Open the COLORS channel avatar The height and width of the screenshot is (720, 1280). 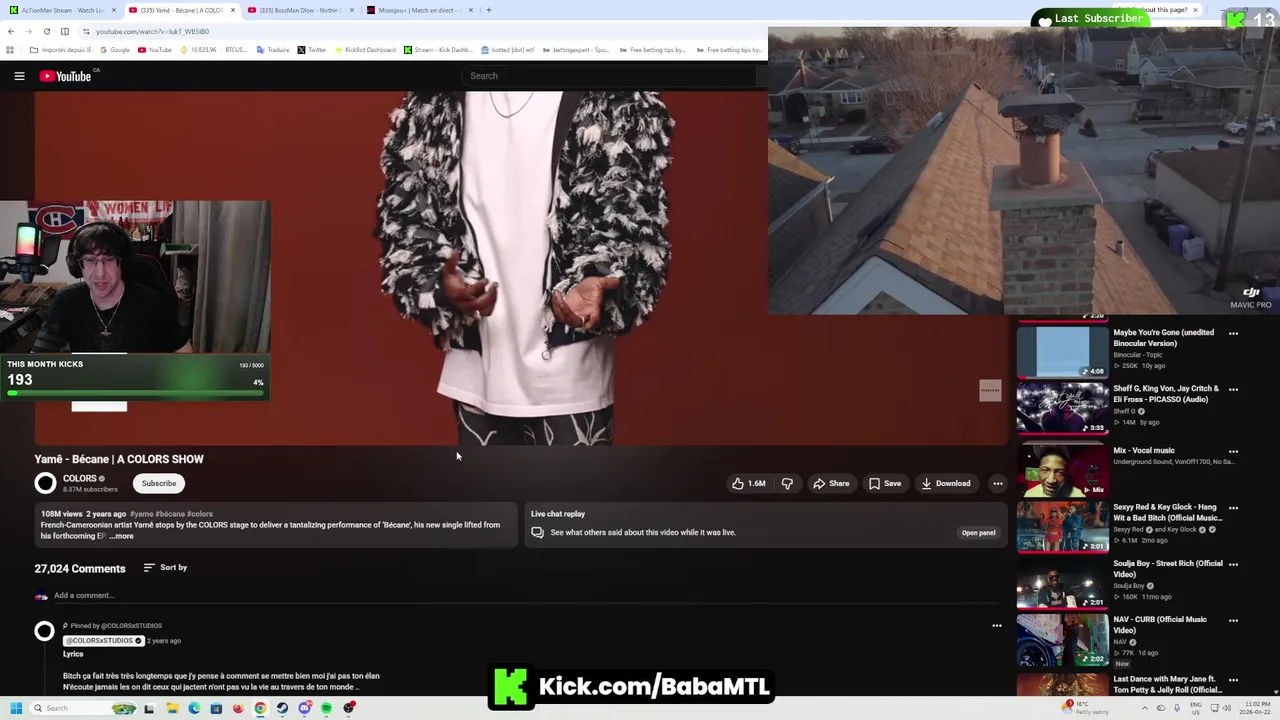click(x=45, y=484)
